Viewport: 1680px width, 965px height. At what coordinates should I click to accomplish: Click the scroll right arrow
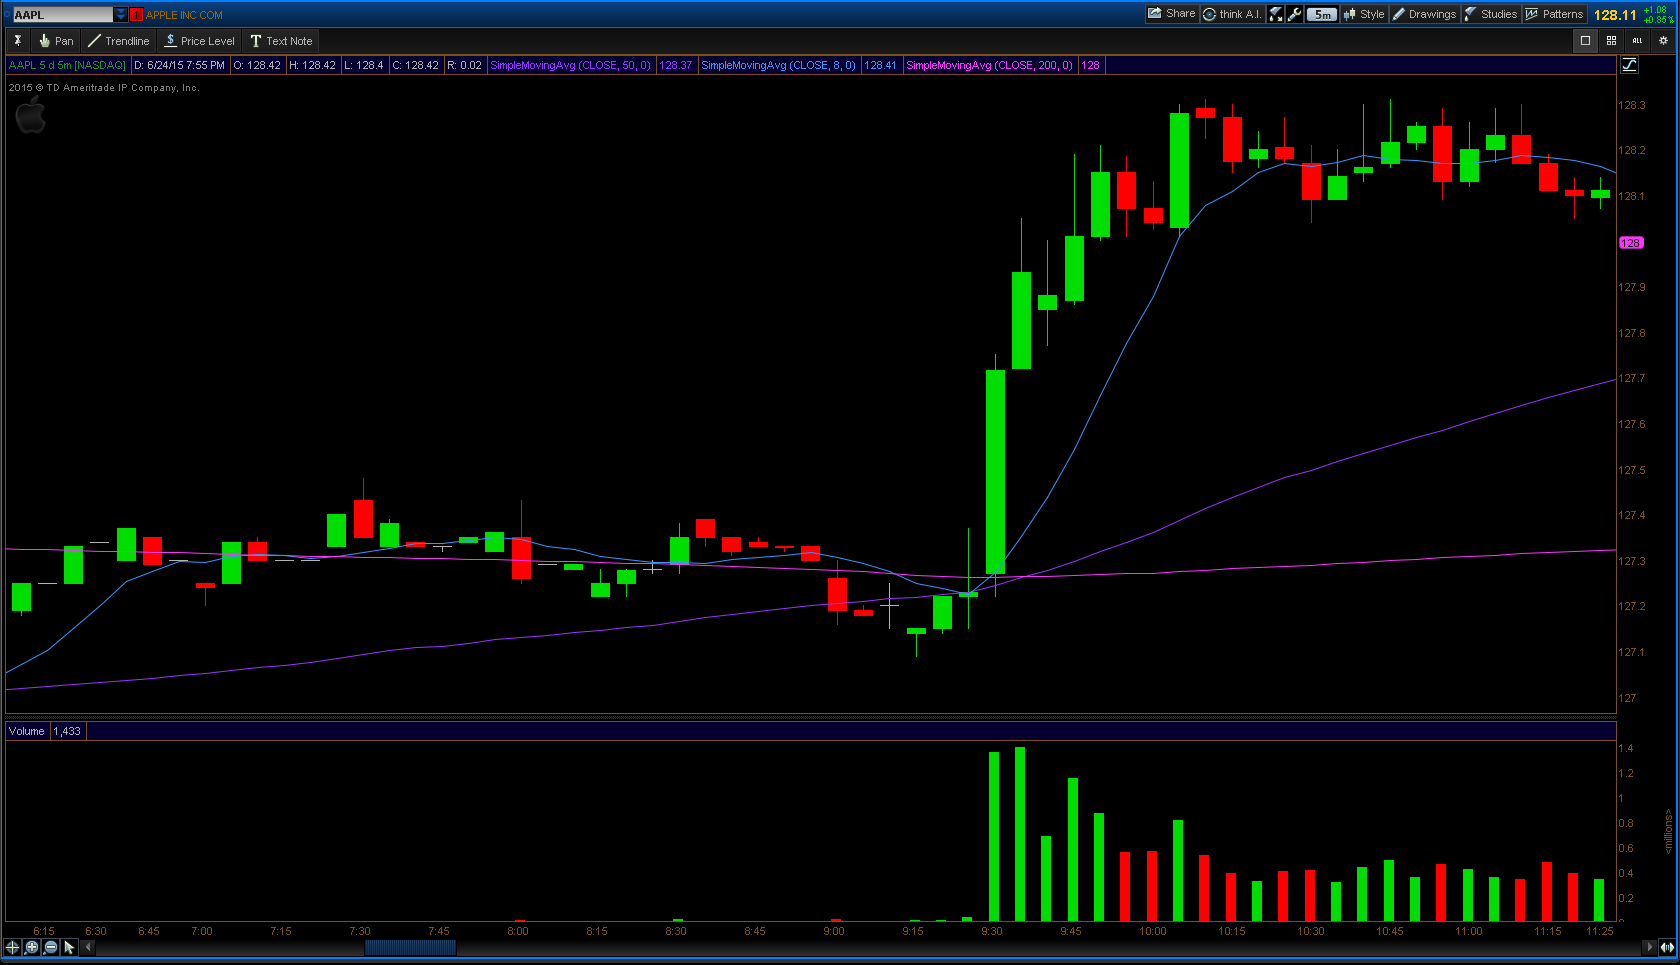[1649, 947]
